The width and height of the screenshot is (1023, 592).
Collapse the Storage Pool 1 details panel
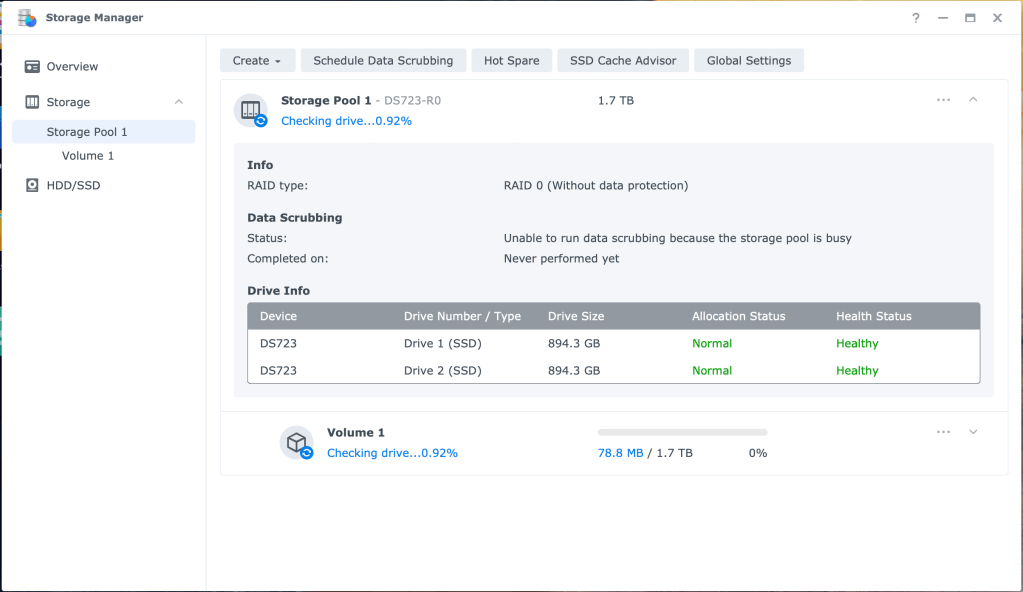pyautogui.click(x=973, y=100)
